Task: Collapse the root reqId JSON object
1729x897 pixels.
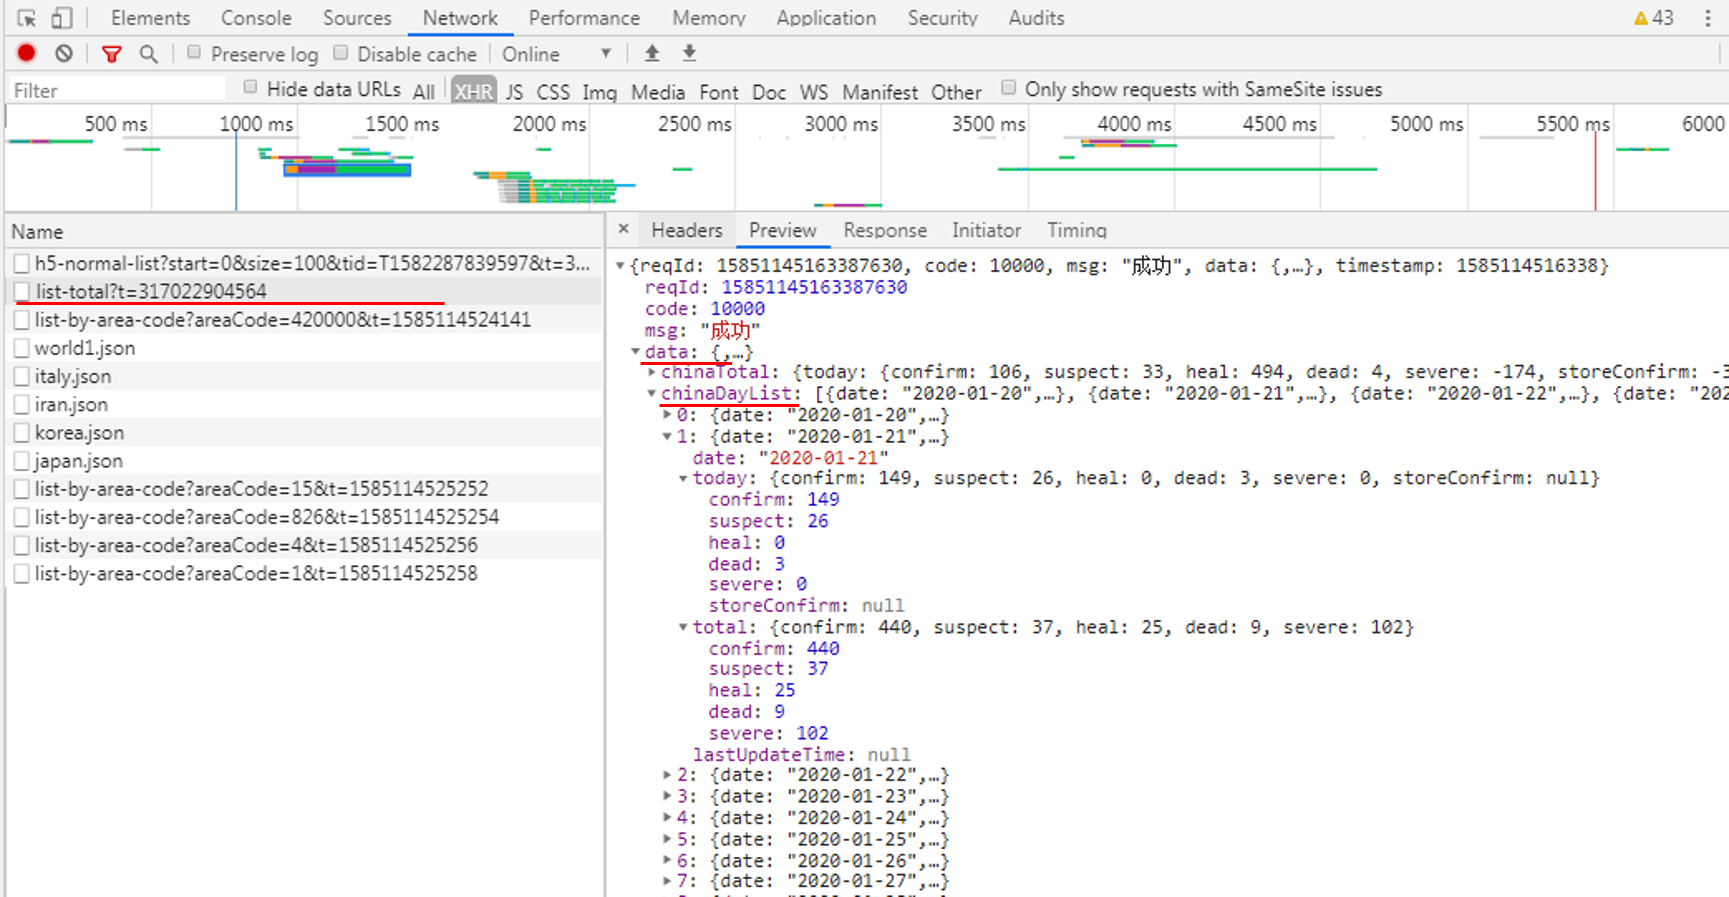Action: pyautogui.click(x=620, y=266)
